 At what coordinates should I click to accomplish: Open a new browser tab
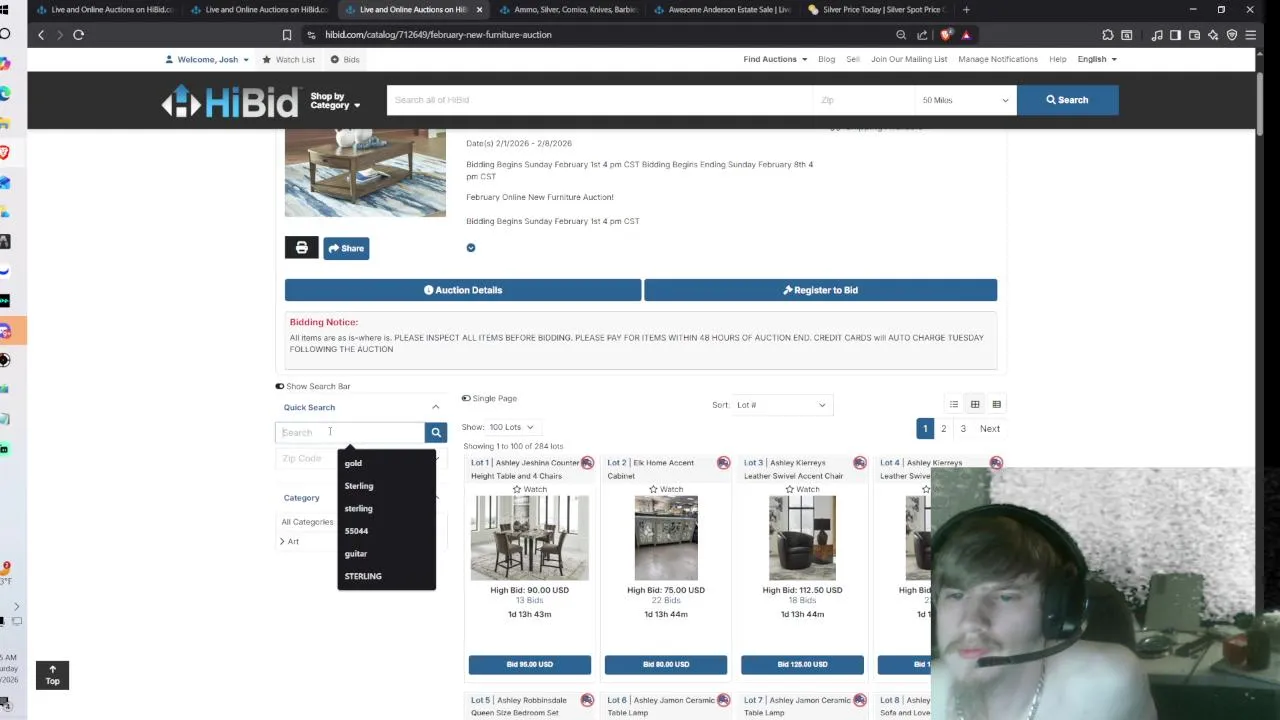click(966, 10)
